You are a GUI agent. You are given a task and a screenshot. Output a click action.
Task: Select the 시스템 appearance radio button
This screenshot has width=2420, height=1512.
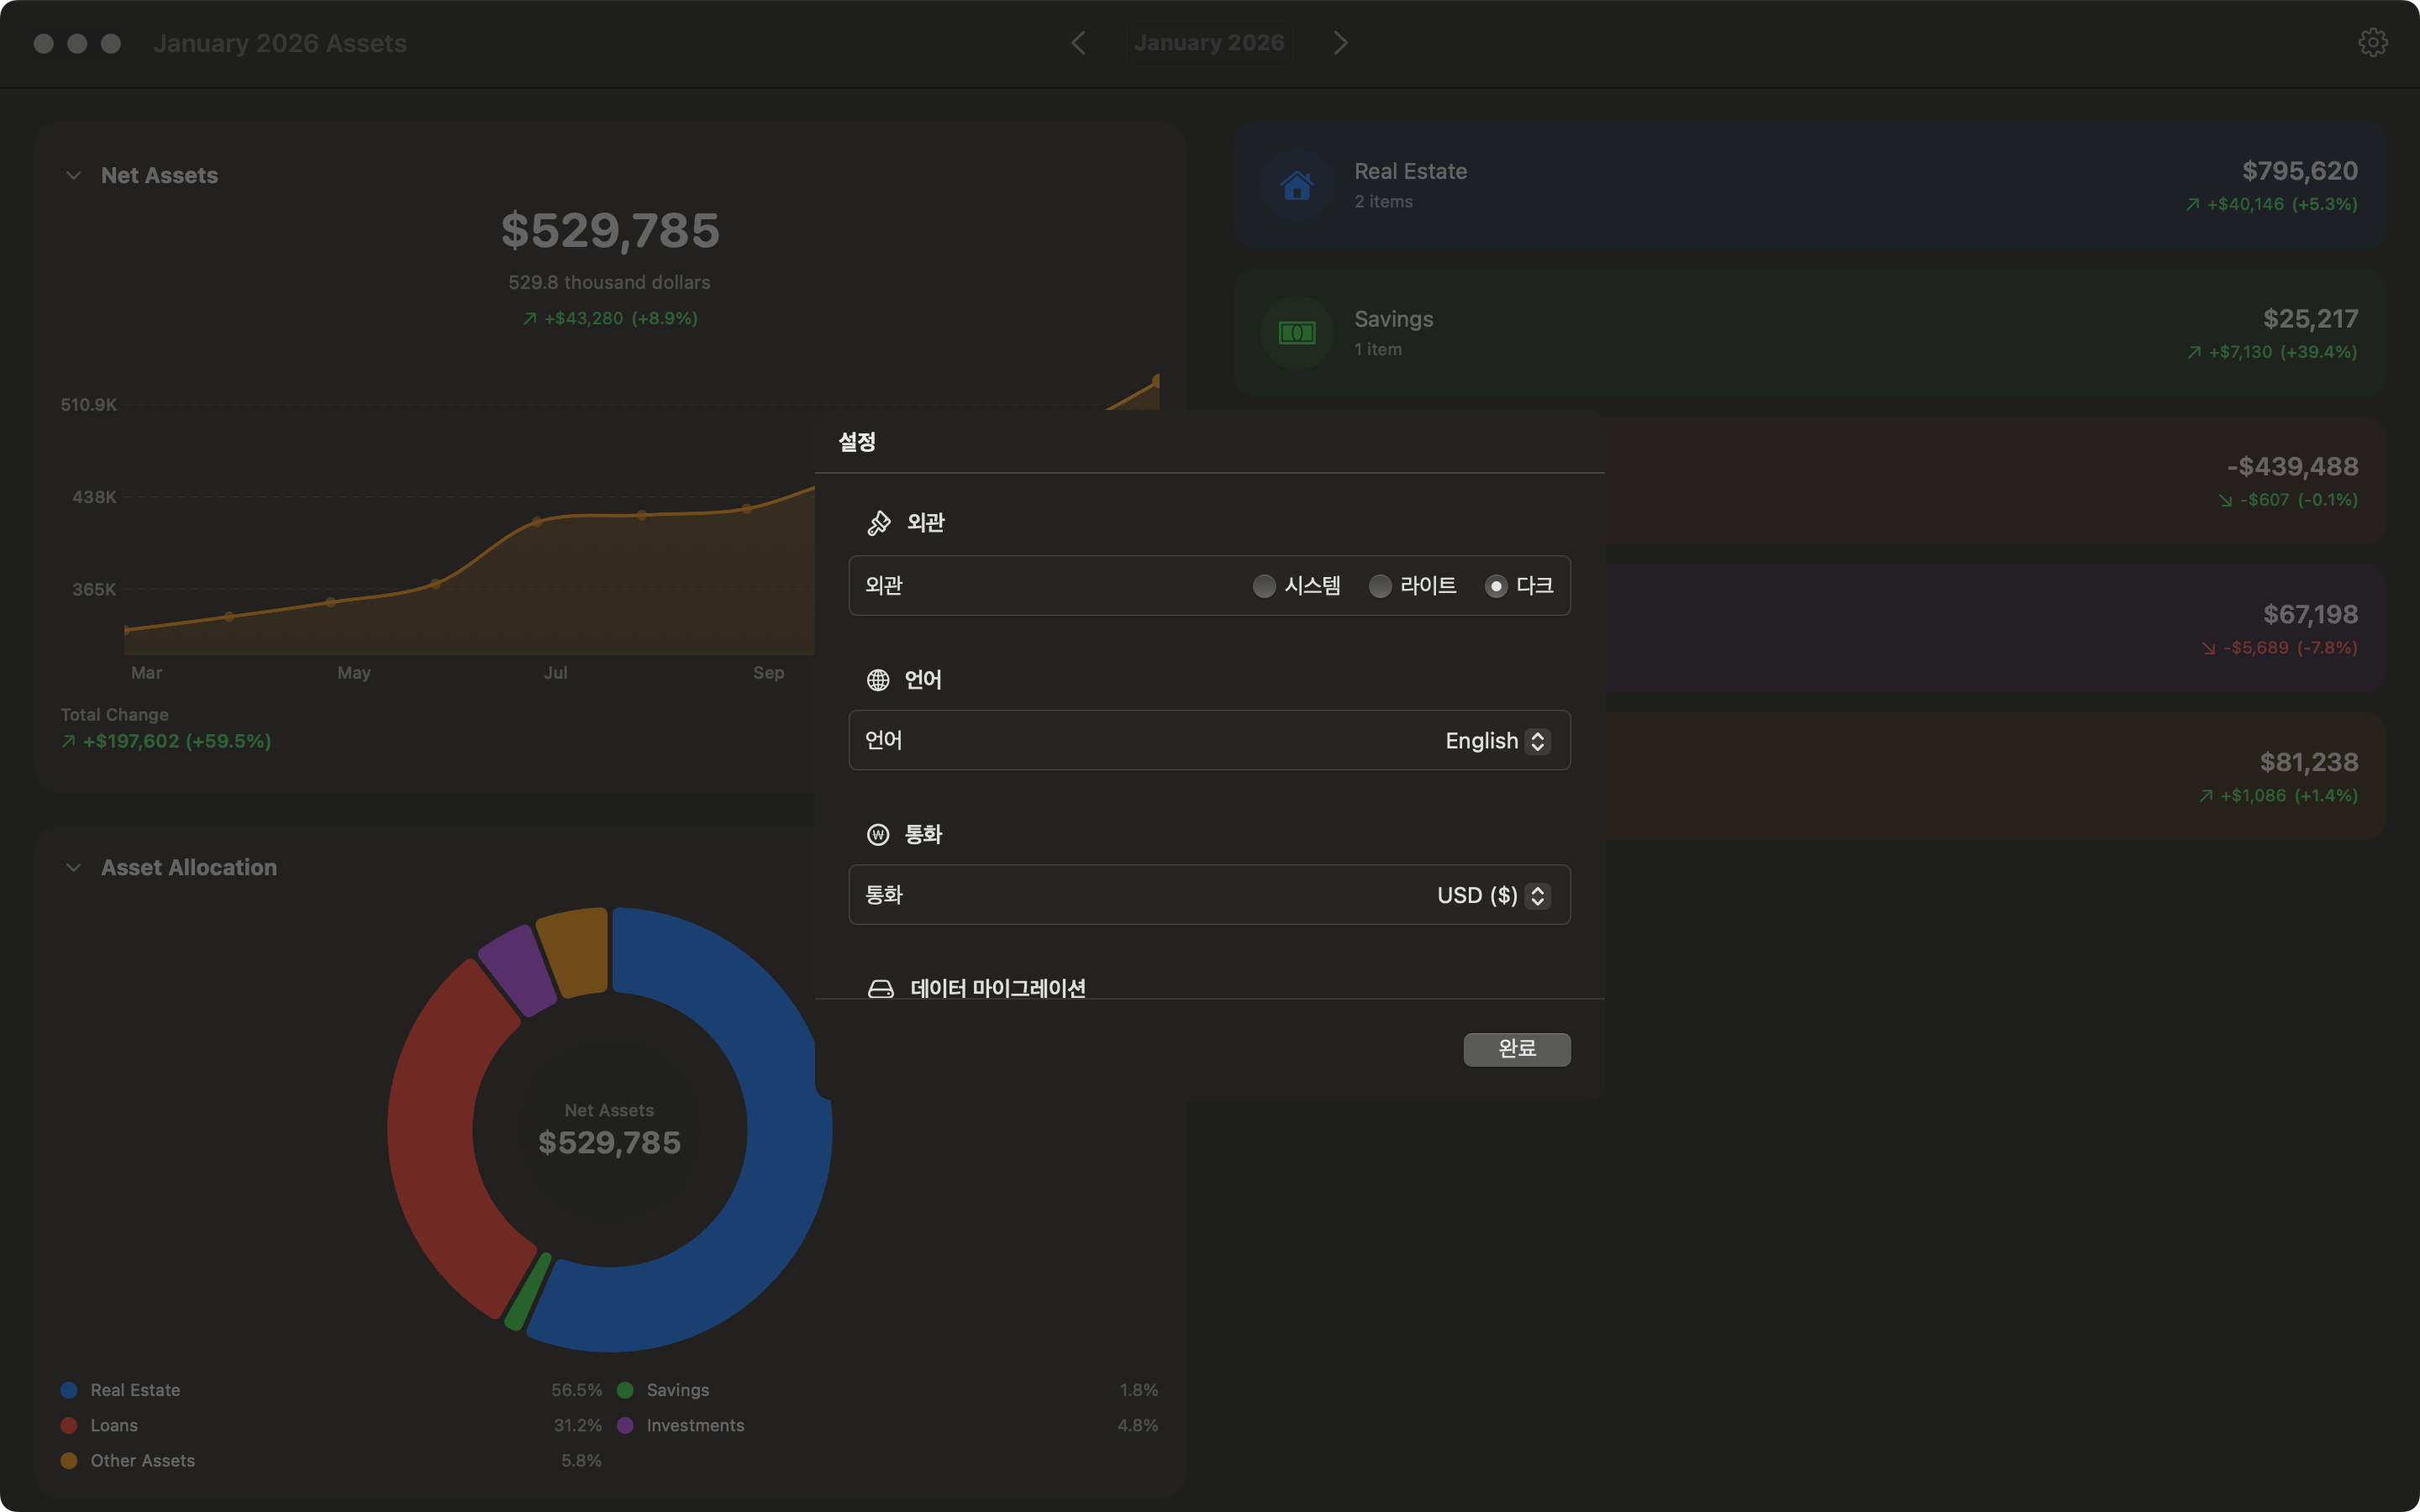pyautogui.click(x=1264, y=586)
